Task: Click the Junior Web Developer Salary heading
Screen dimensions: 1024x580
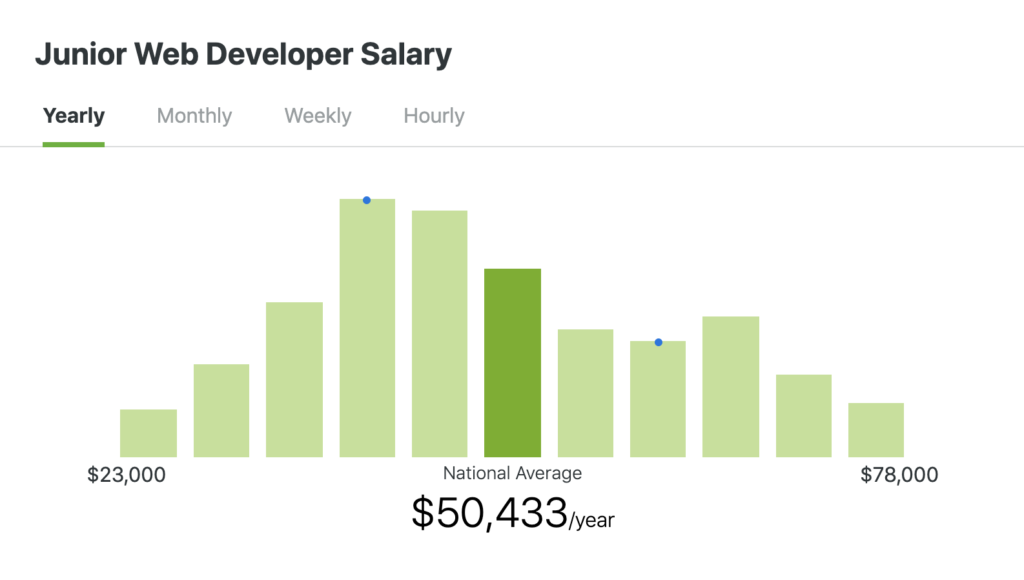Action: pyautogui.click(x=243, y=55)
